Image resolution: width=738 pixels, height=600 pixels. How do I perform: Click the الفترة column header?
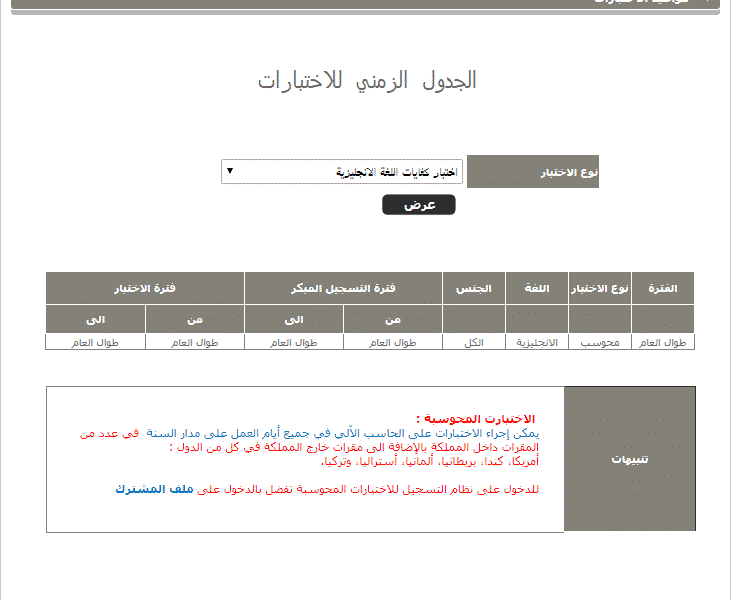tap(663, 288)
